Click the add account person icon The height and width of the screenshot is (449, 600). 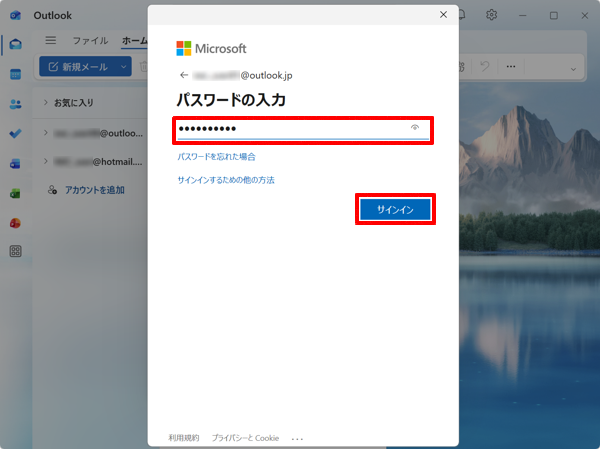coord(52,190)
